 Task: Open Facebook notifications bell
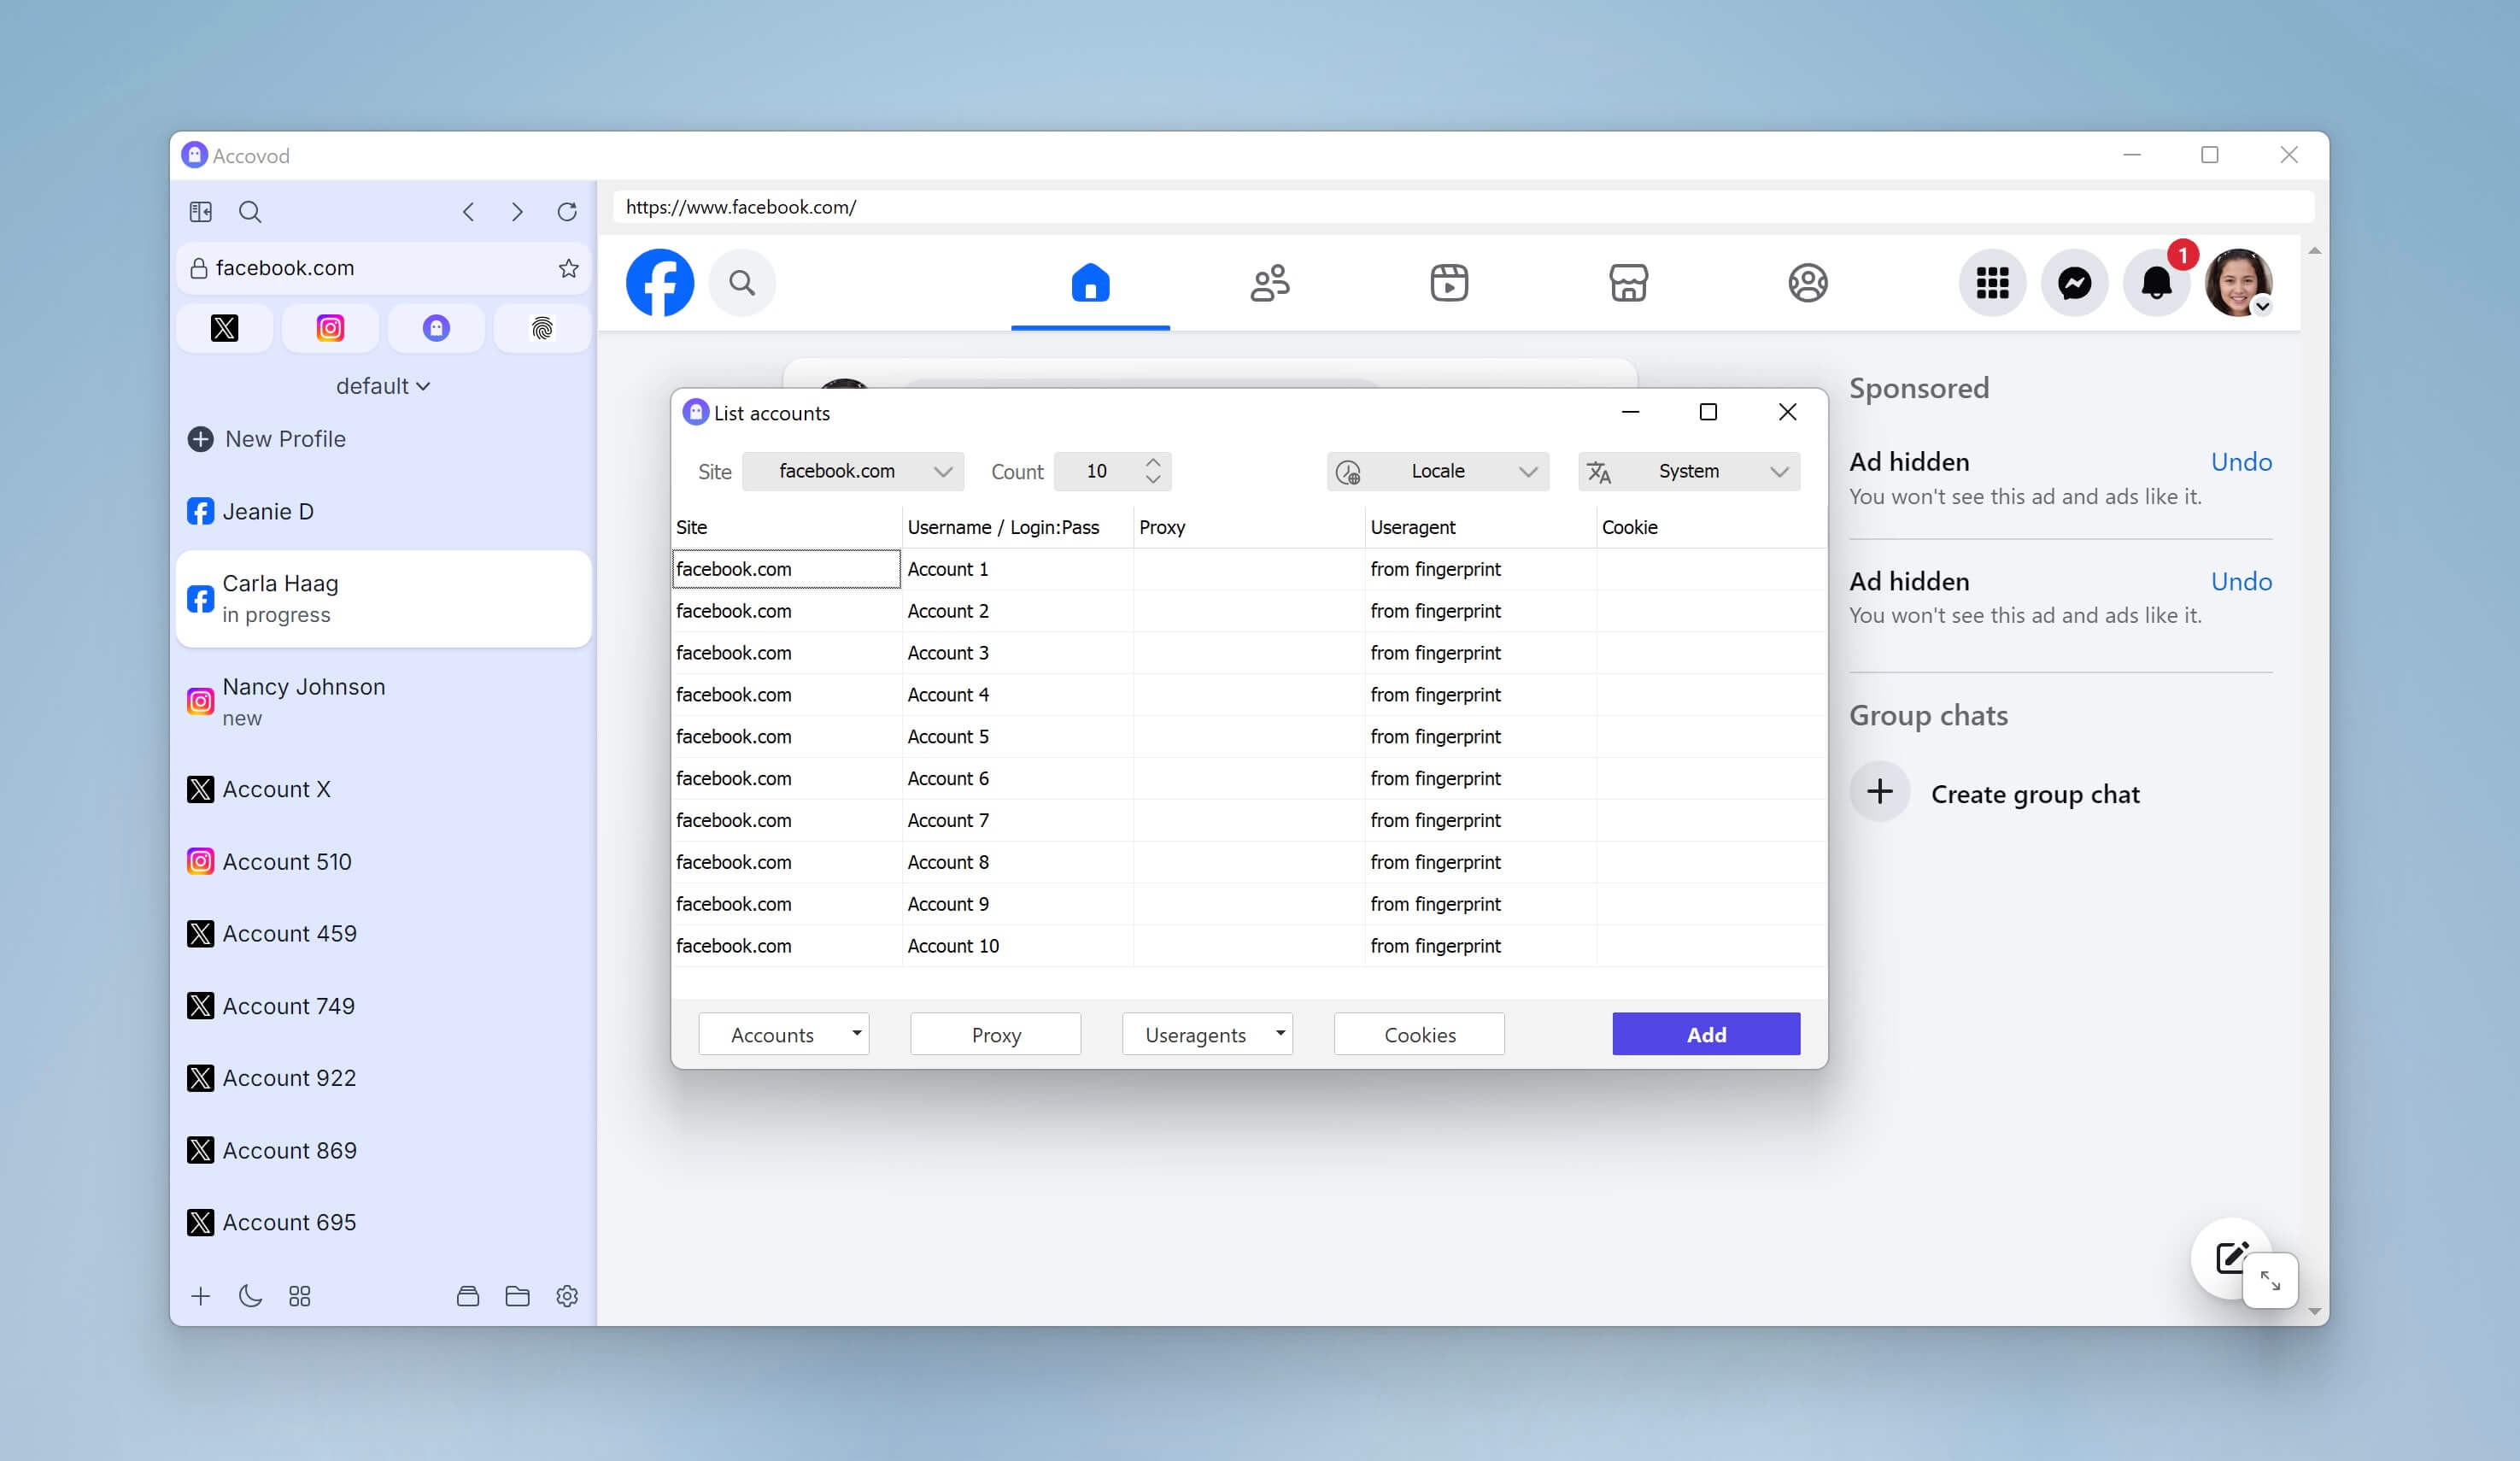pos(2156,283)
